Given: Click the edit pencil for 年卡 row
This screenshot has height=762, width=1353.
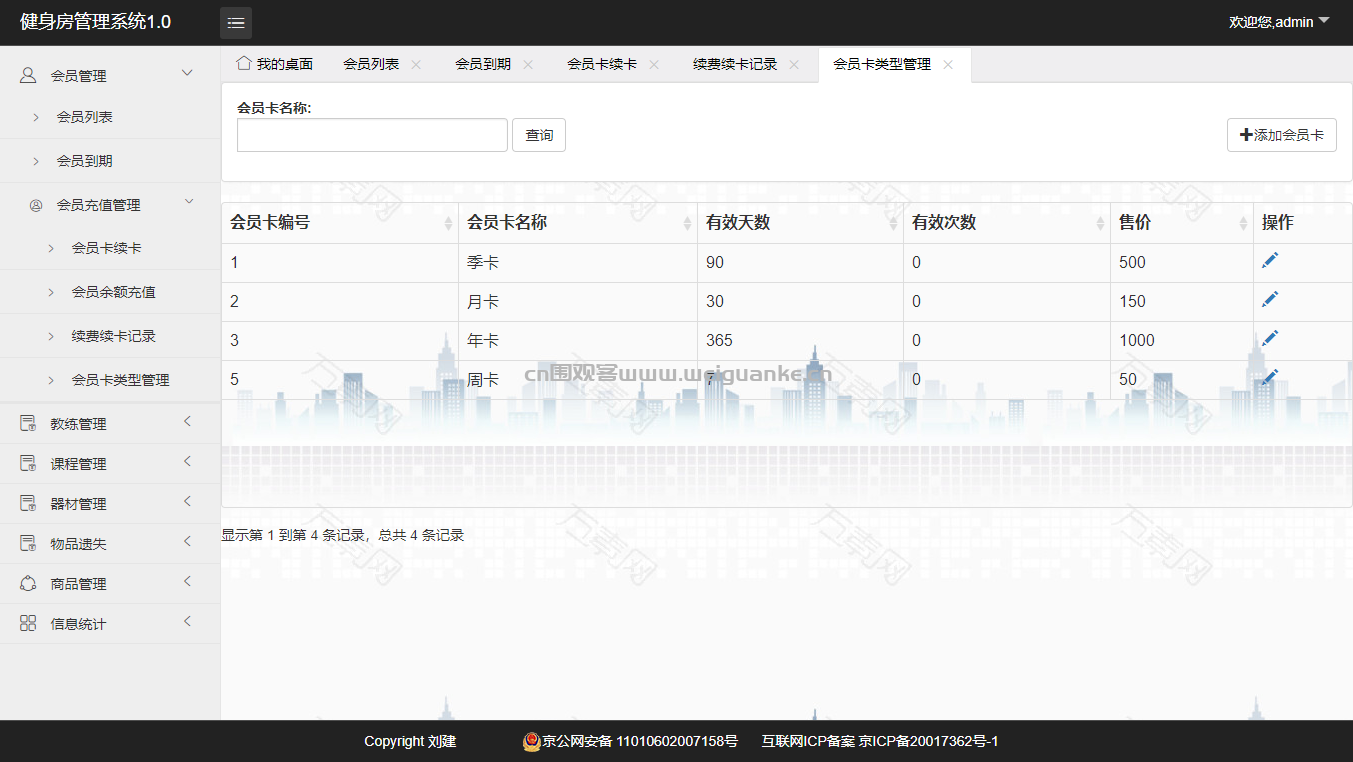Looking at the screenshot, I should point(1270,339).
